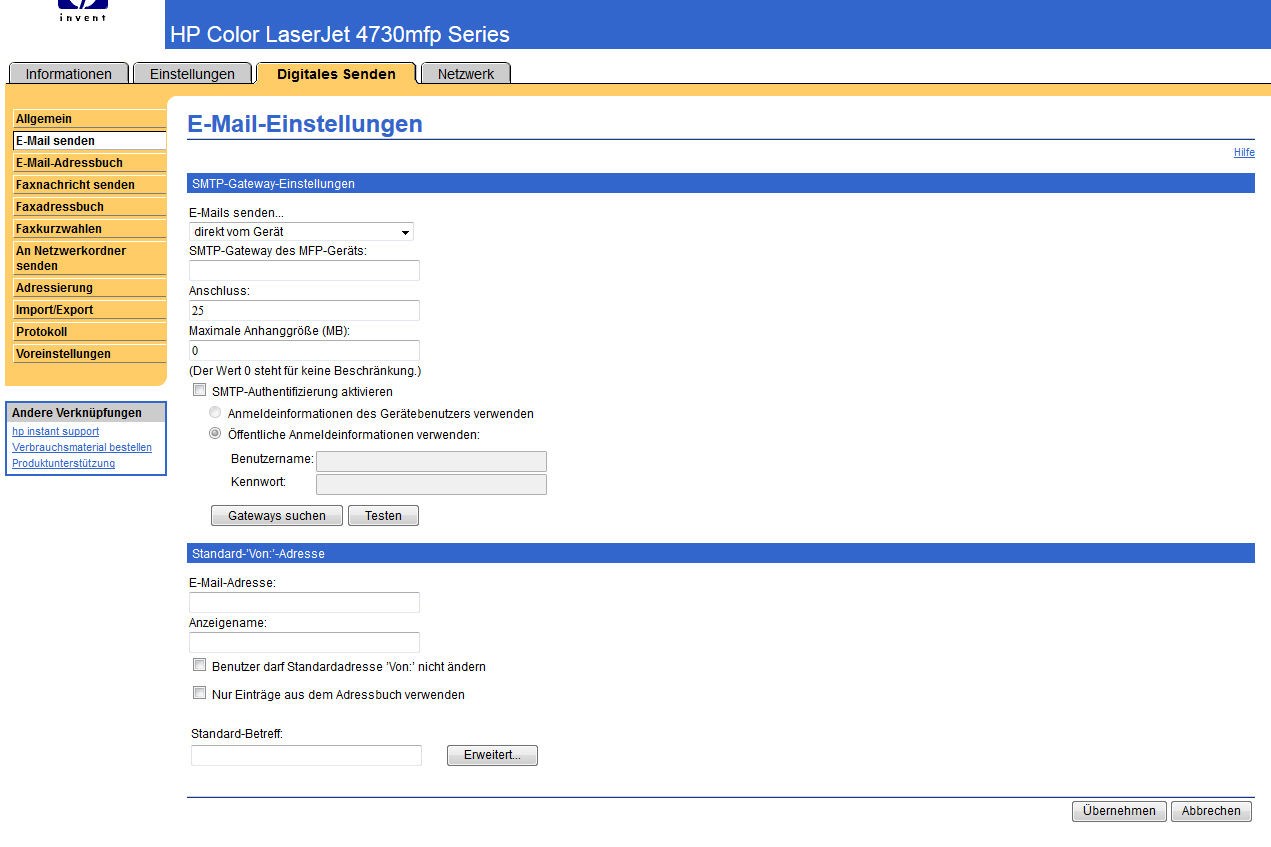
Task: Open the Produktunterstützung link
Action: [x=63, y=464]
